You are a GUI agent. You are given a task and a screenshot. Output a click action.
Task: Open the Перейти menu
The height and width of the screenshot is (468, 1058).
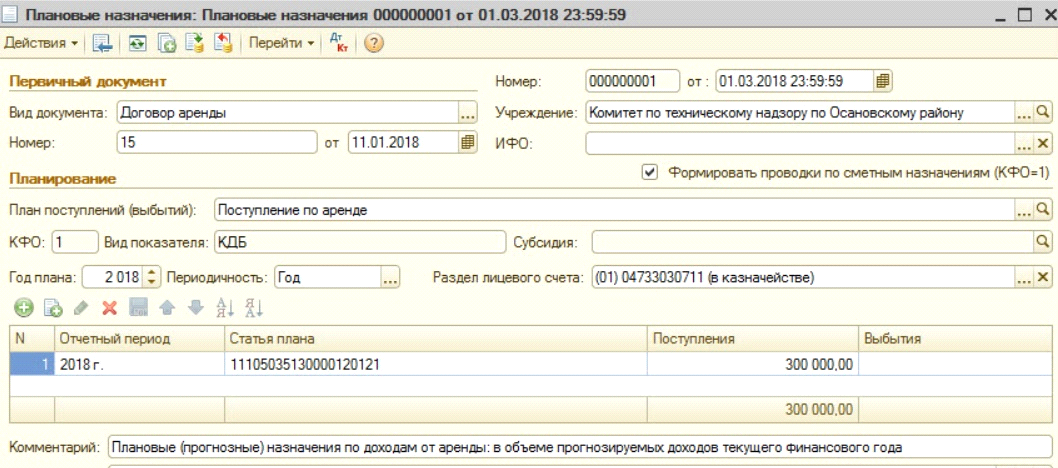point(281,44)
